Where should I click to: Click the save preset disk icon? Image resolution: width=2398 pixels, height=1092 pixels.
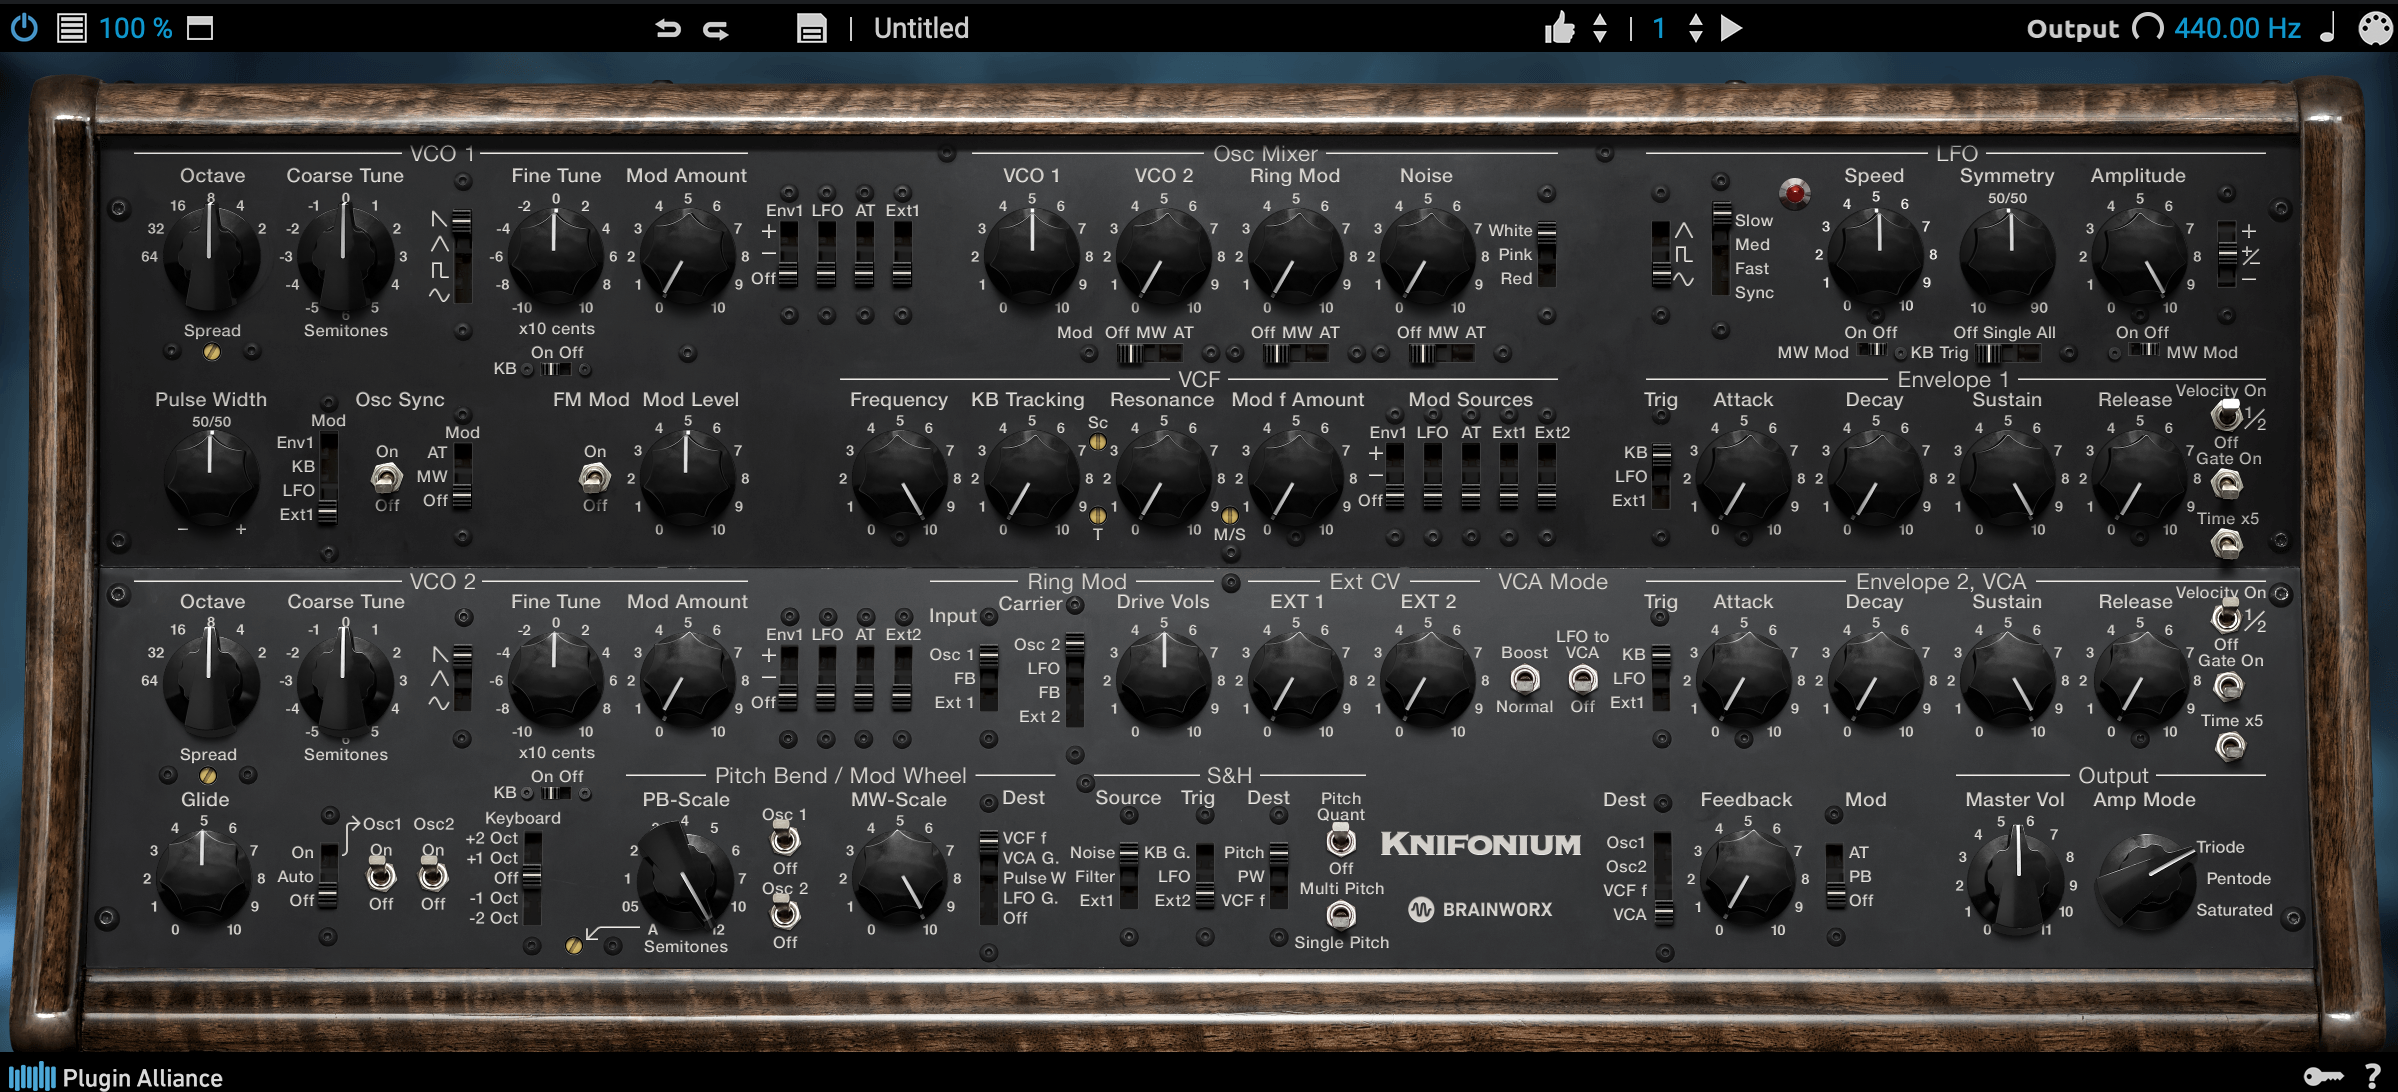[x=811, y=28]
